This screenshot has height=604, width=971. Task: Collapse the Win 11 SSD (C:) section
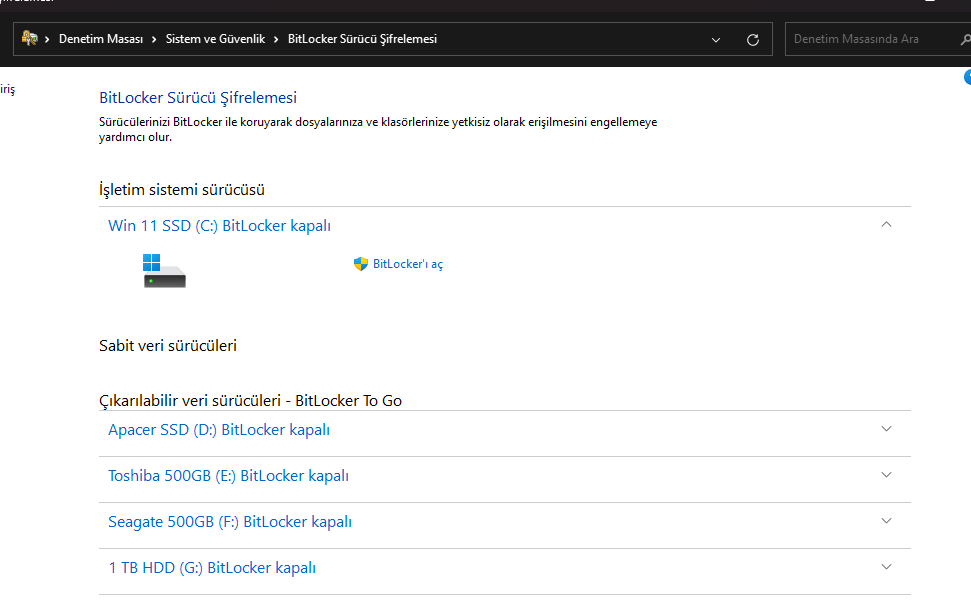886,225
